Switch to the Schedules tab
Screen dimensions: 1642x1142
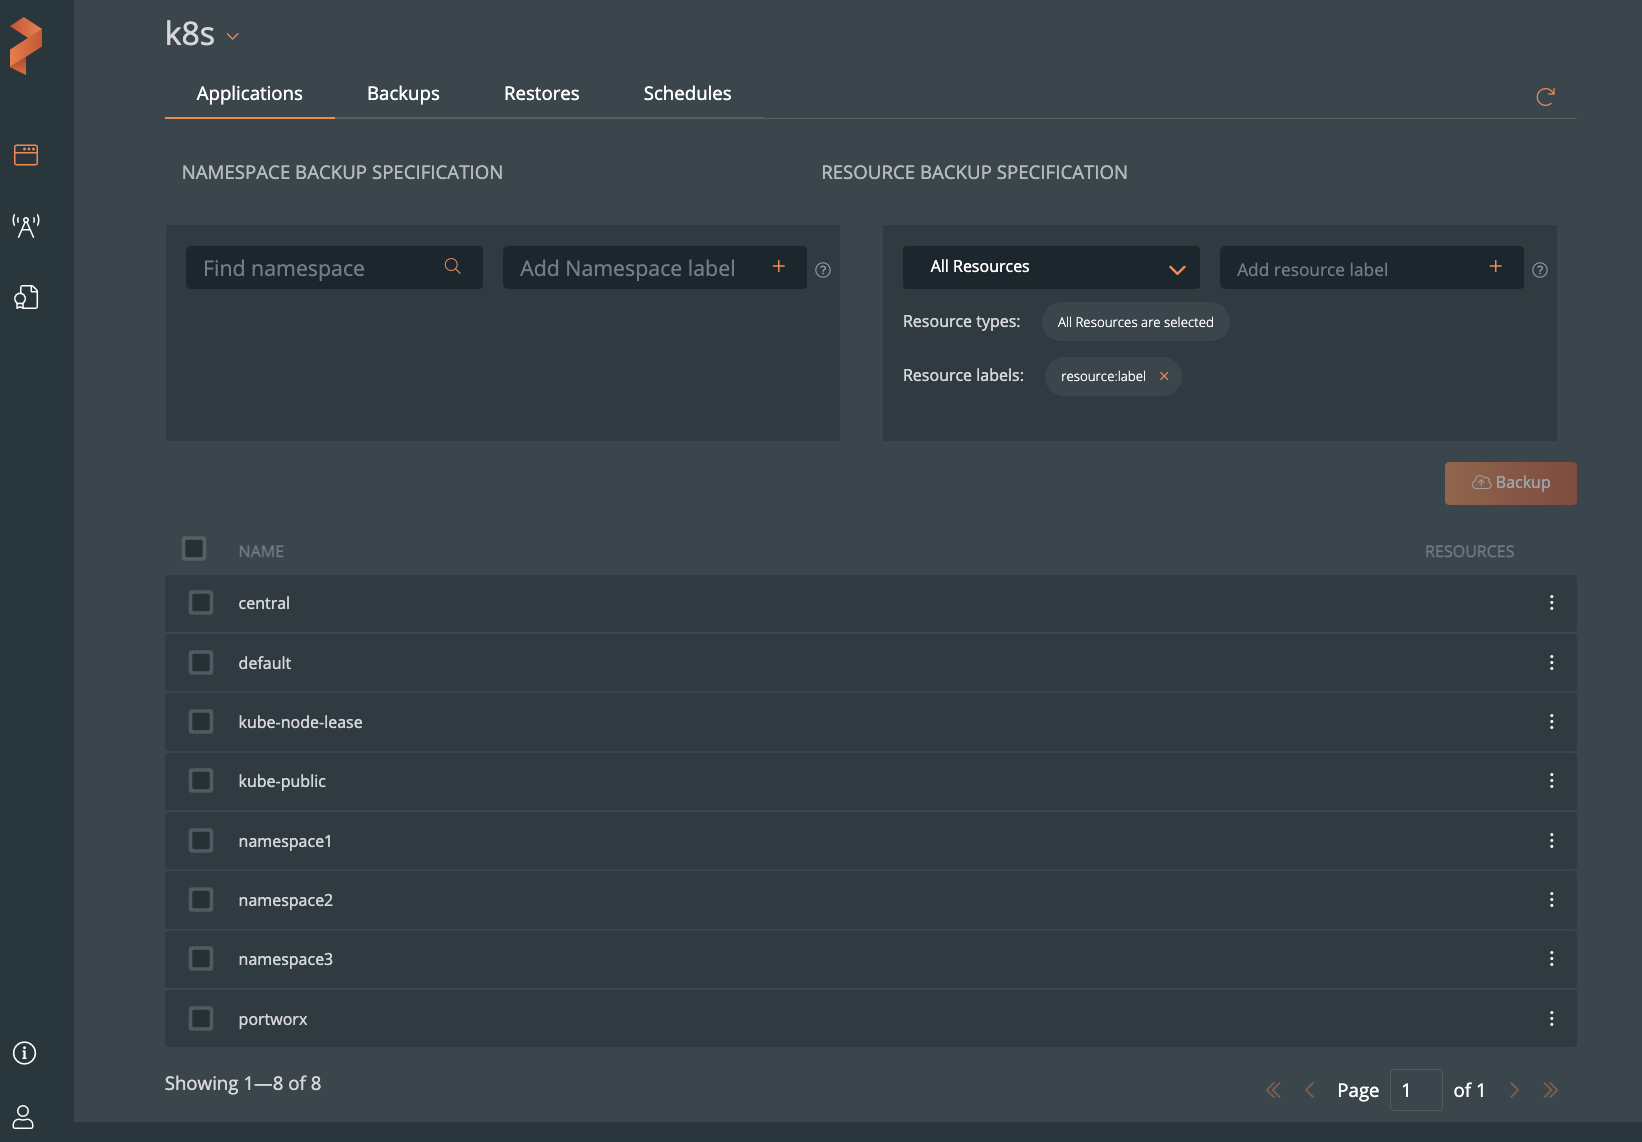click(x=687, y=94)
